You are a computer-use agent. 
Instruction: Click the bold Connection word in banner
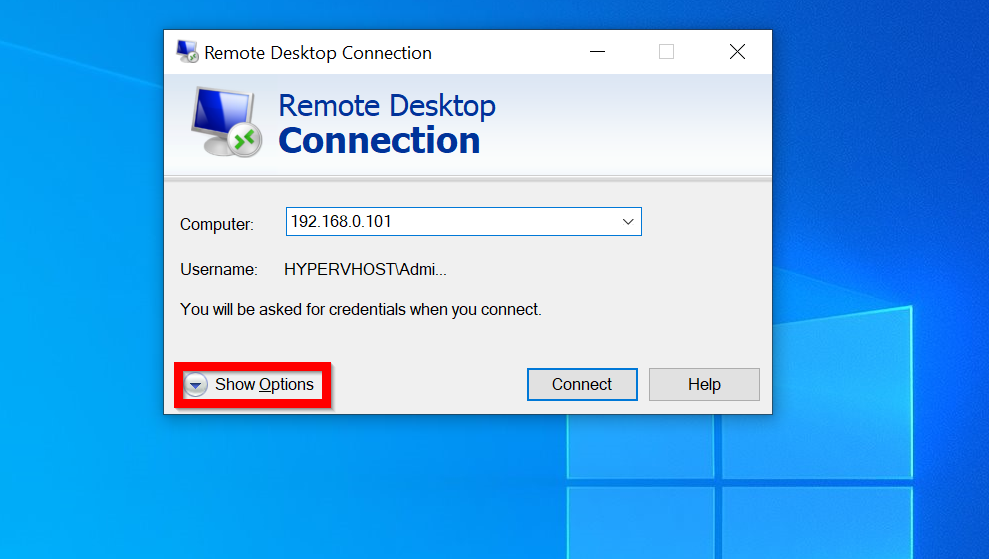(x=379, y=141)
